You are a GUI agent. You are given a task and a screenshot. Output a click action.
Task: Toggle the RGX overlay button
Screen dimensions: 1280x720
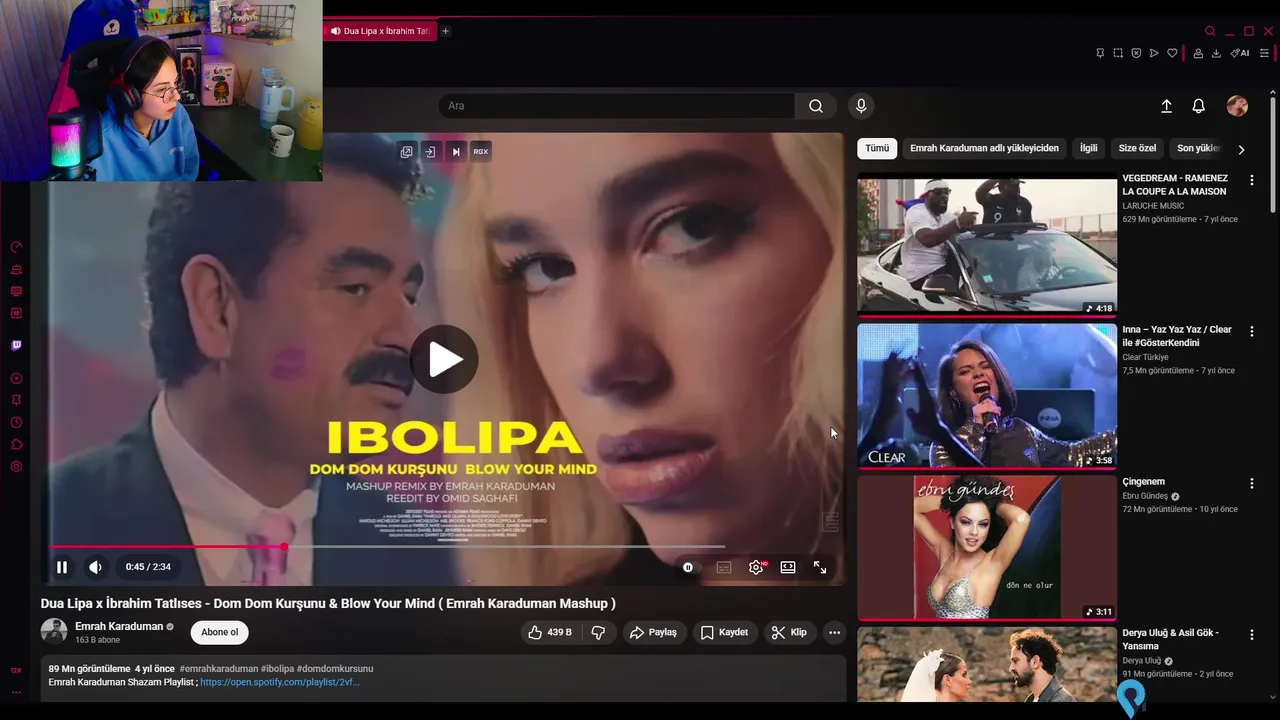click(481, 152)
